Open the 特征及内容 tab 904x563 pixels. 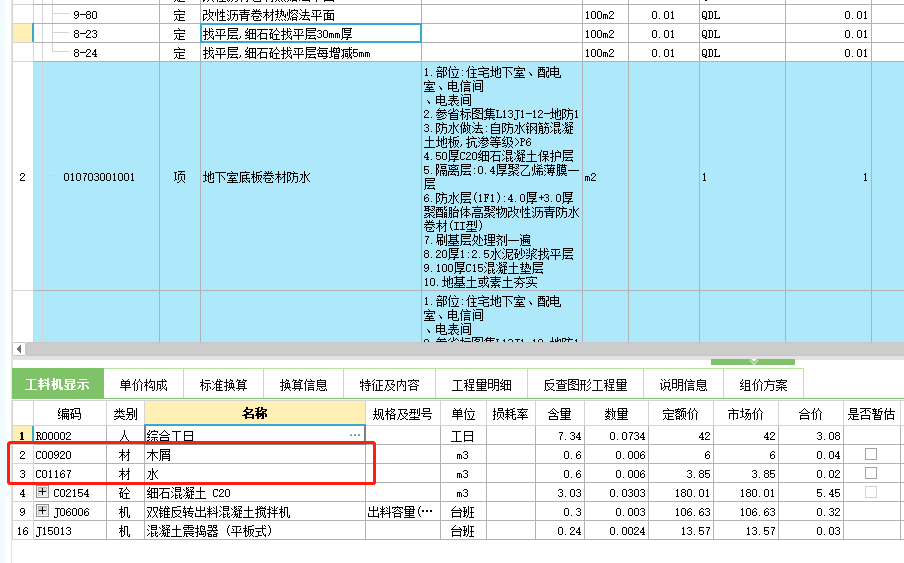[x=389, y=384]
